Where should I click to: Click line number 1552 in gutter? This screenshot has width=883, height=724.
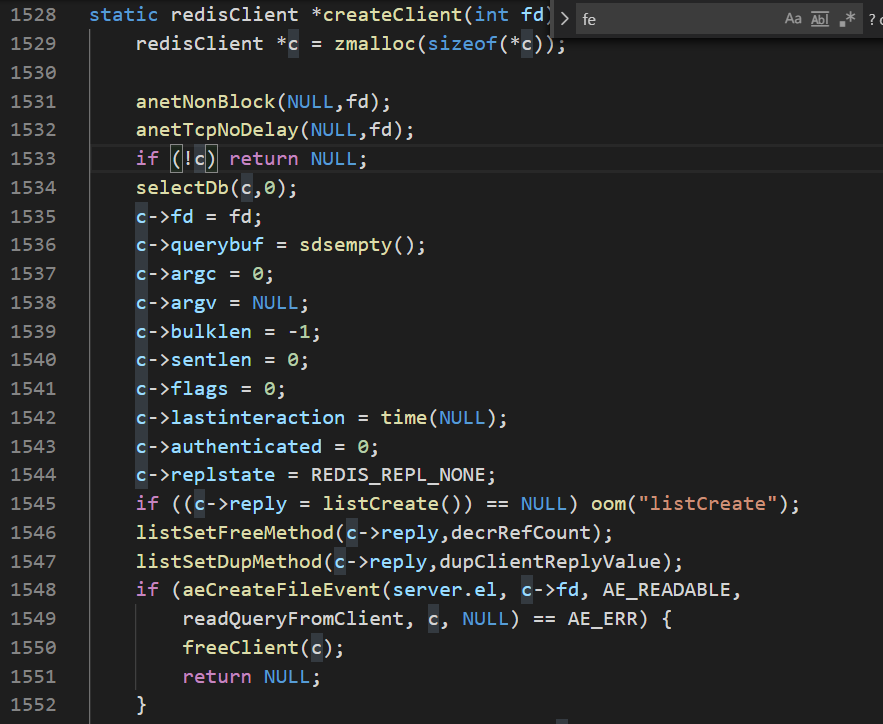coord(33,705)
